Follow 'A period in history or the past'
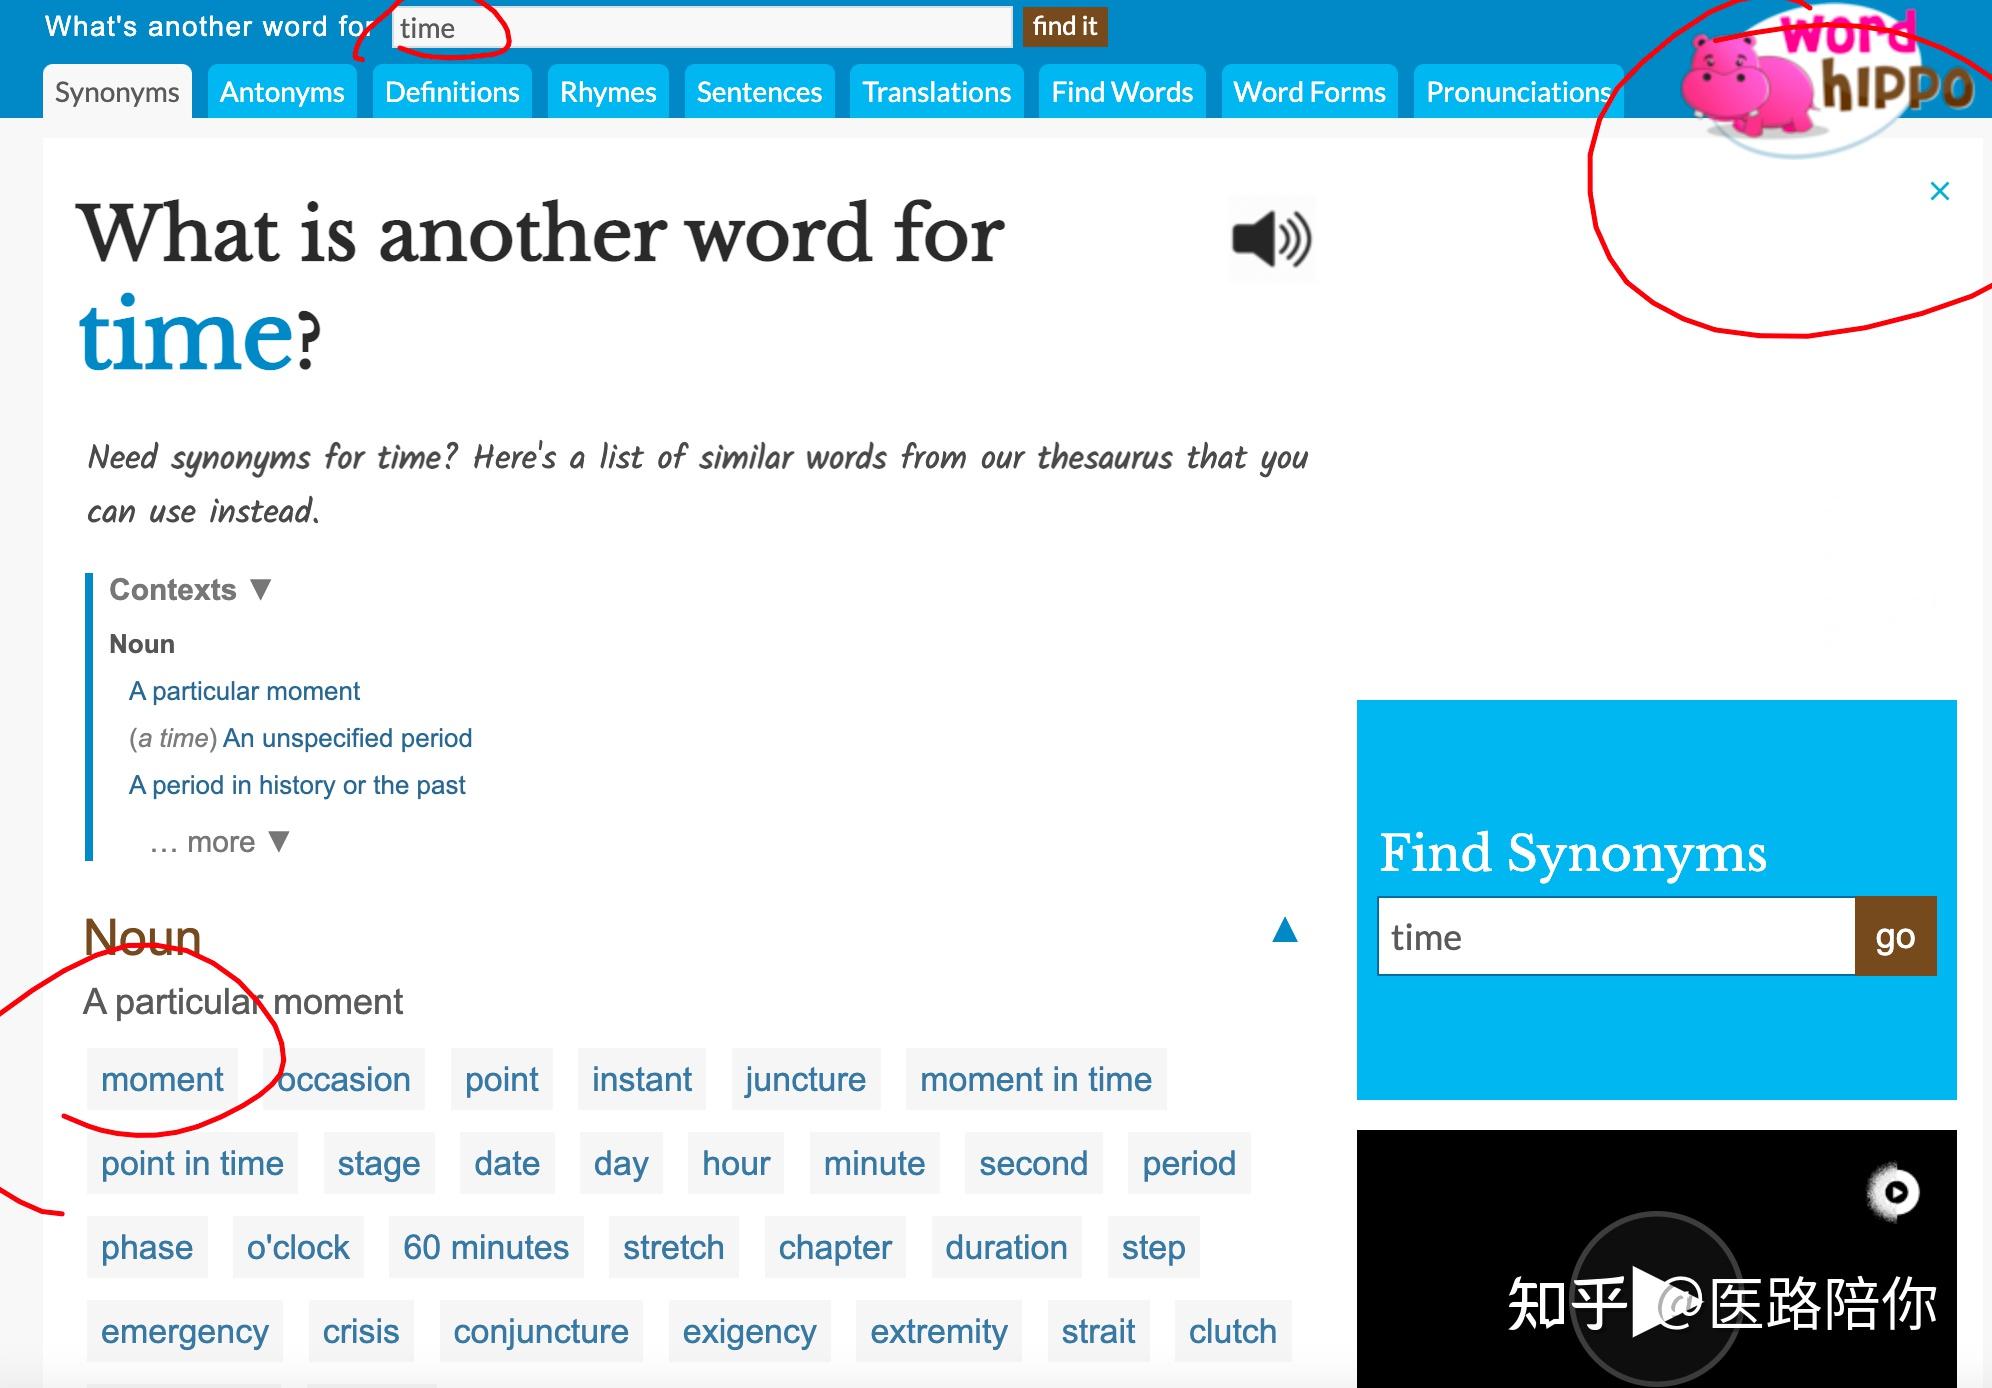Image resolution: width=1992 pixels, height=1388 pixels. [x=297, y=785]
